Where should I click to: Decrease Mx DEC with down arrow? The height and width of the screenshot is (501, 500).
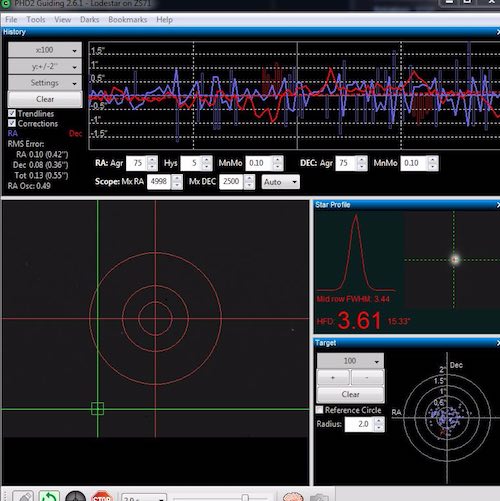(249, 186)
